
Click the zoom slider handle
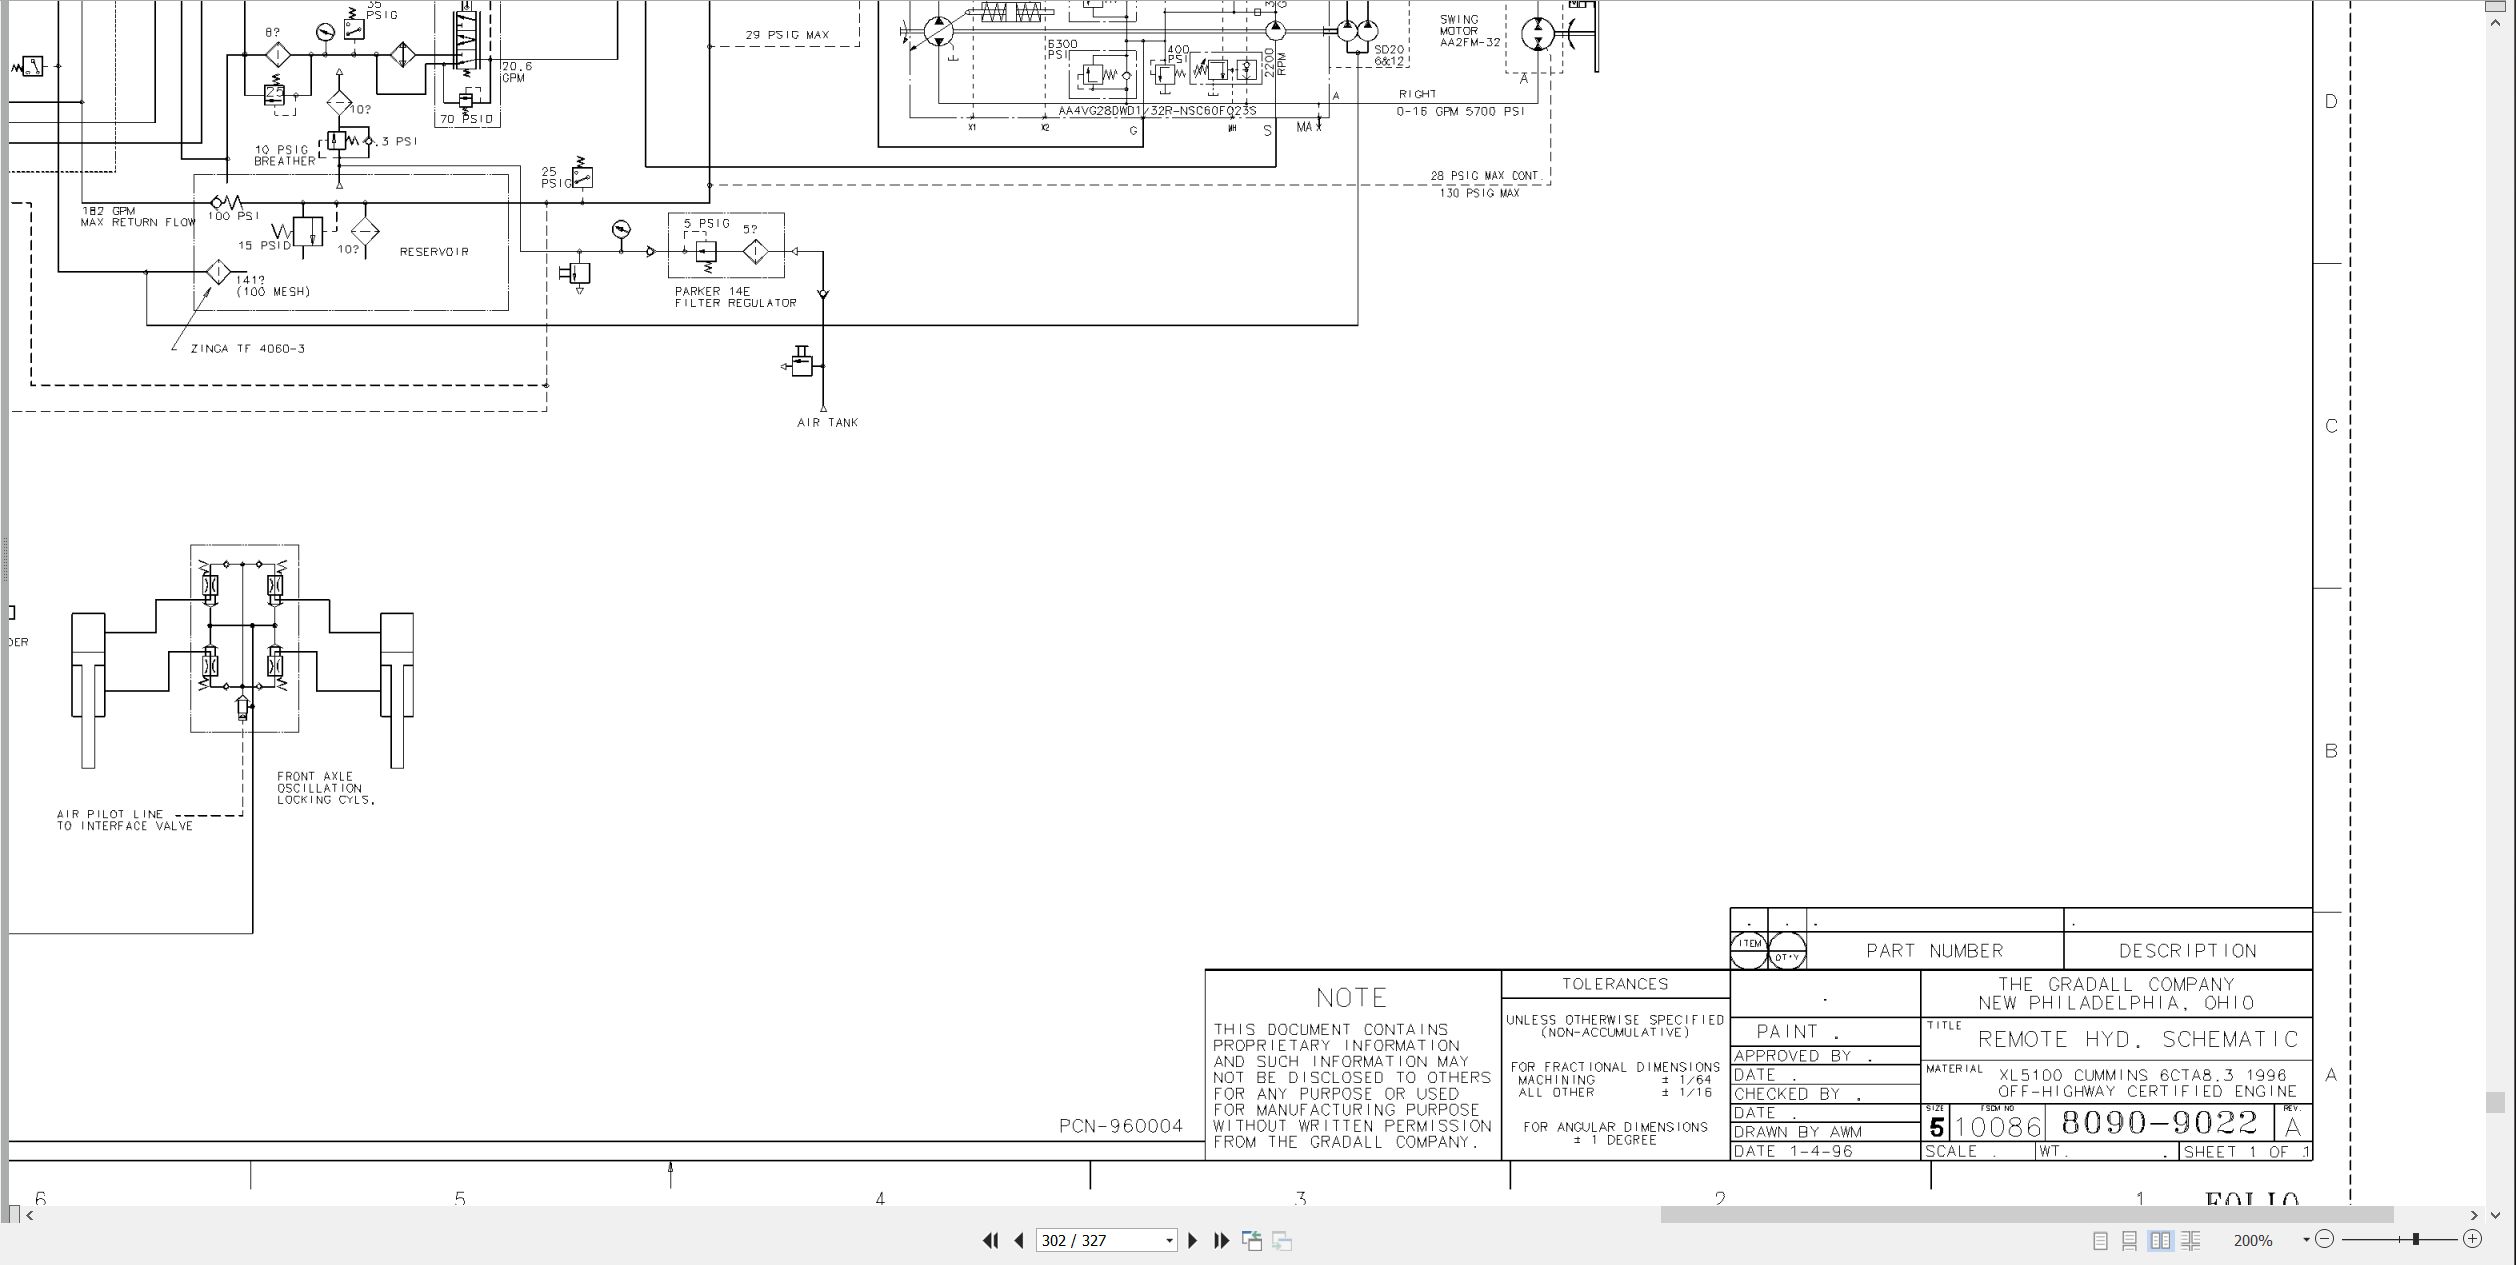point(2415,1239)
